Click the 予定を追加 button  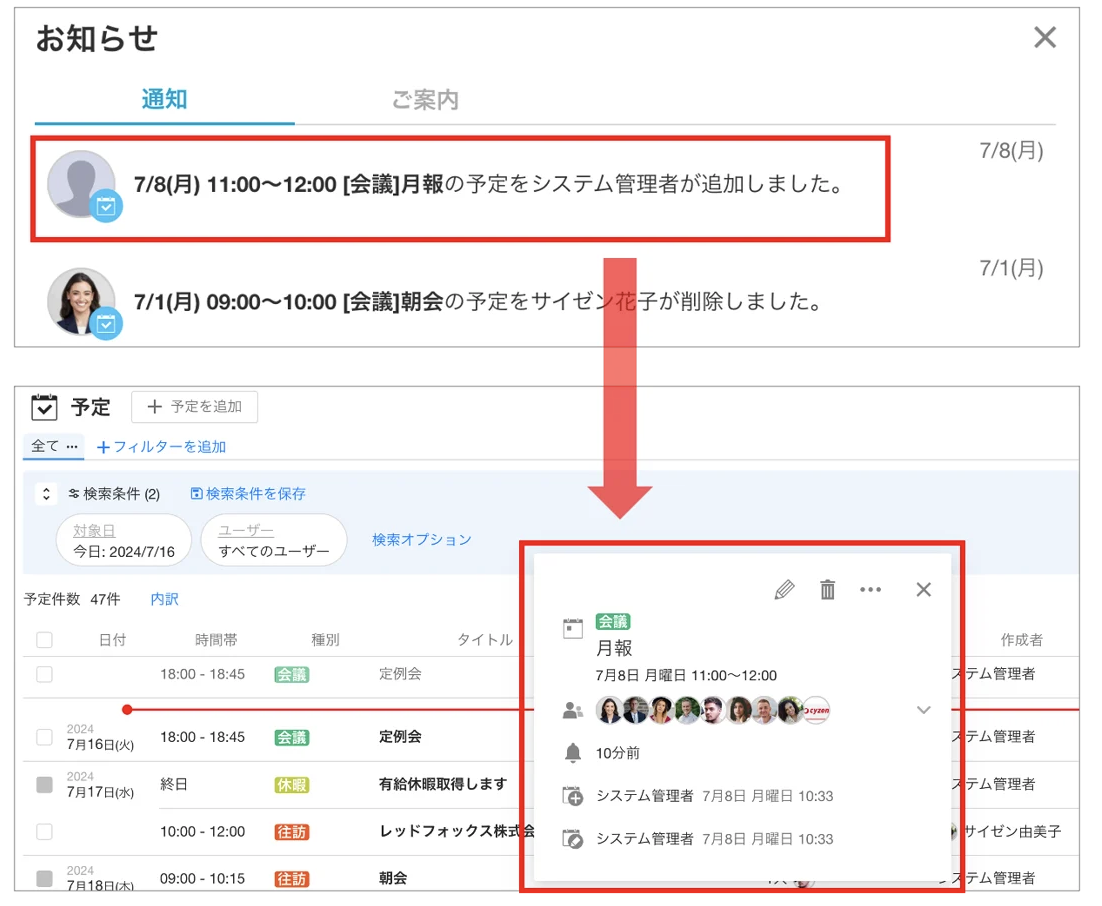(195, 407)
